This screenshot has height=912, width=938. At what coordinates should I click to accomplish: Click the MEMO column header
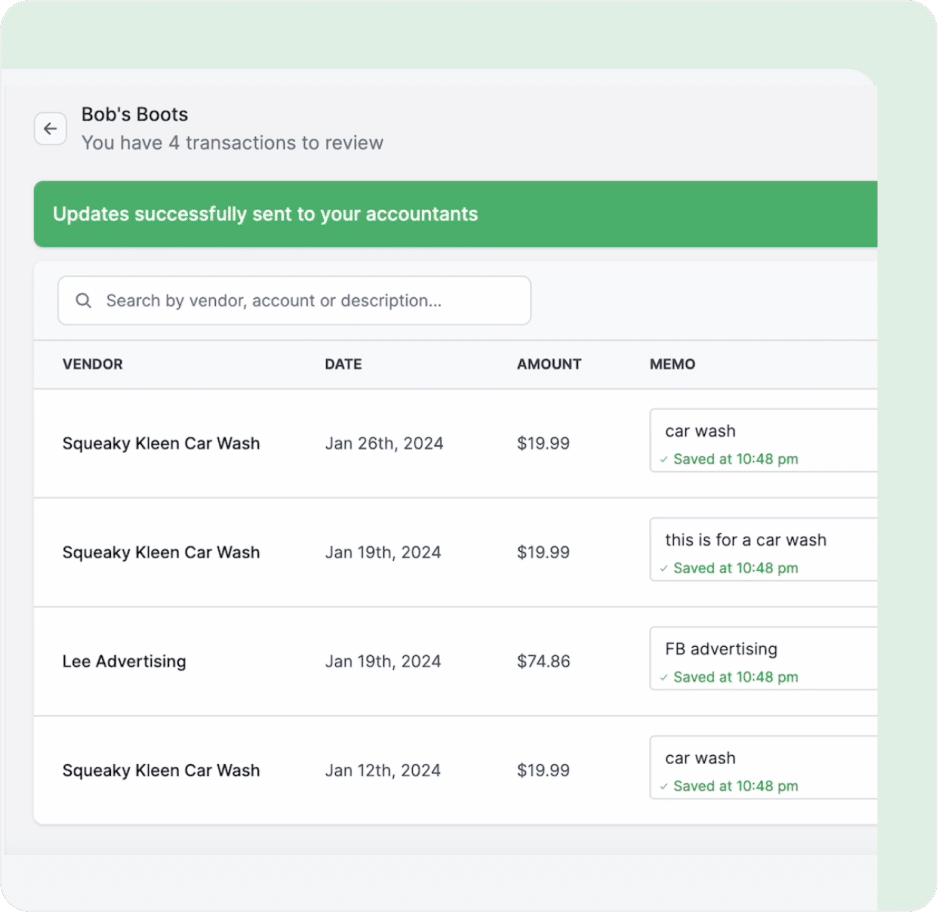(x=672, y=364)
